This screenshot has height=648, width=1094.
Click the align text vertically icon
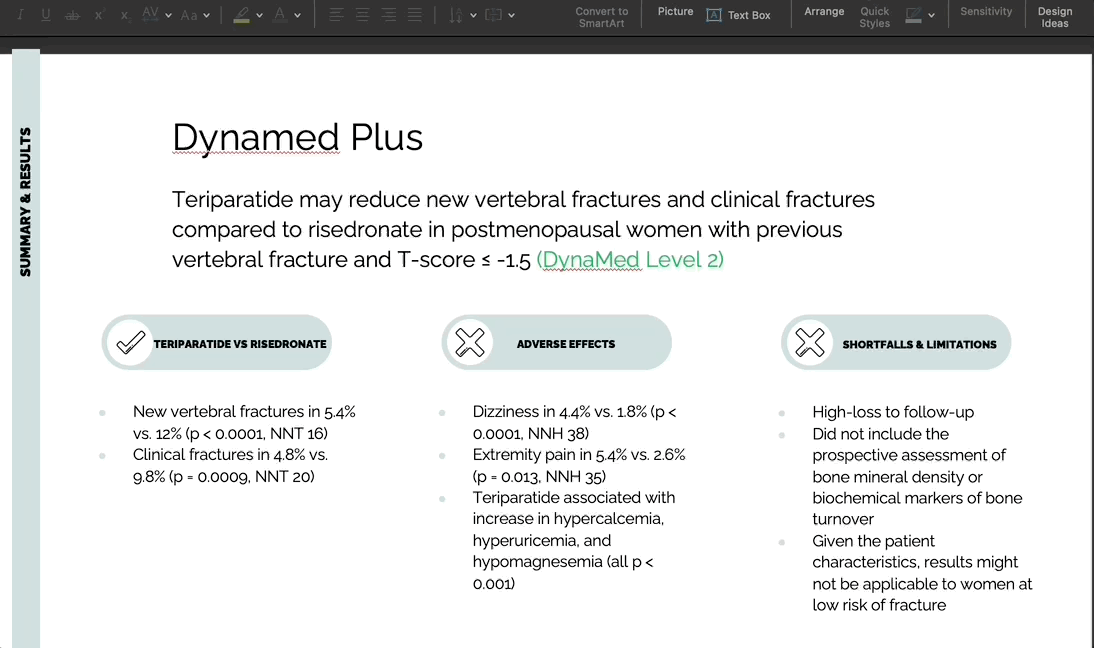click(x=493, y=15)
